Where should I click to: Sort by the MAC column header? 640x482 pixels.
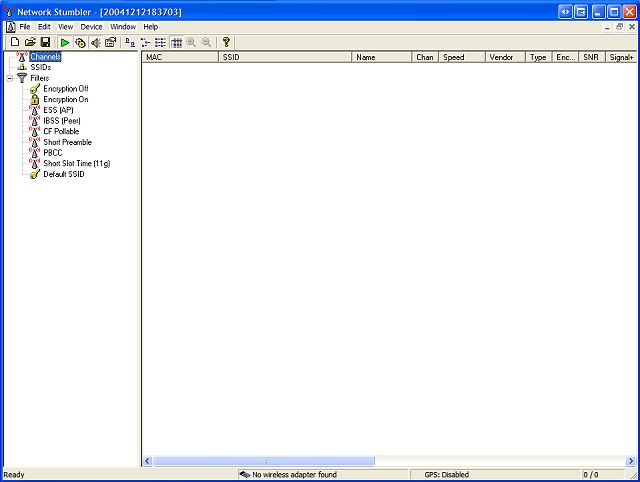click(x=180, y=57)
